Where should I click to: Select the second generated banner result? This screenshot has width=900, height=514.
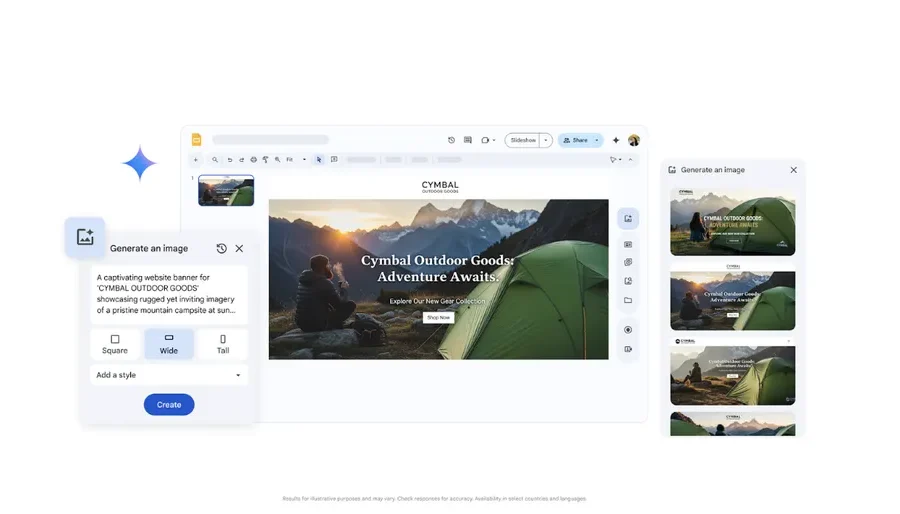coord(732,297)
